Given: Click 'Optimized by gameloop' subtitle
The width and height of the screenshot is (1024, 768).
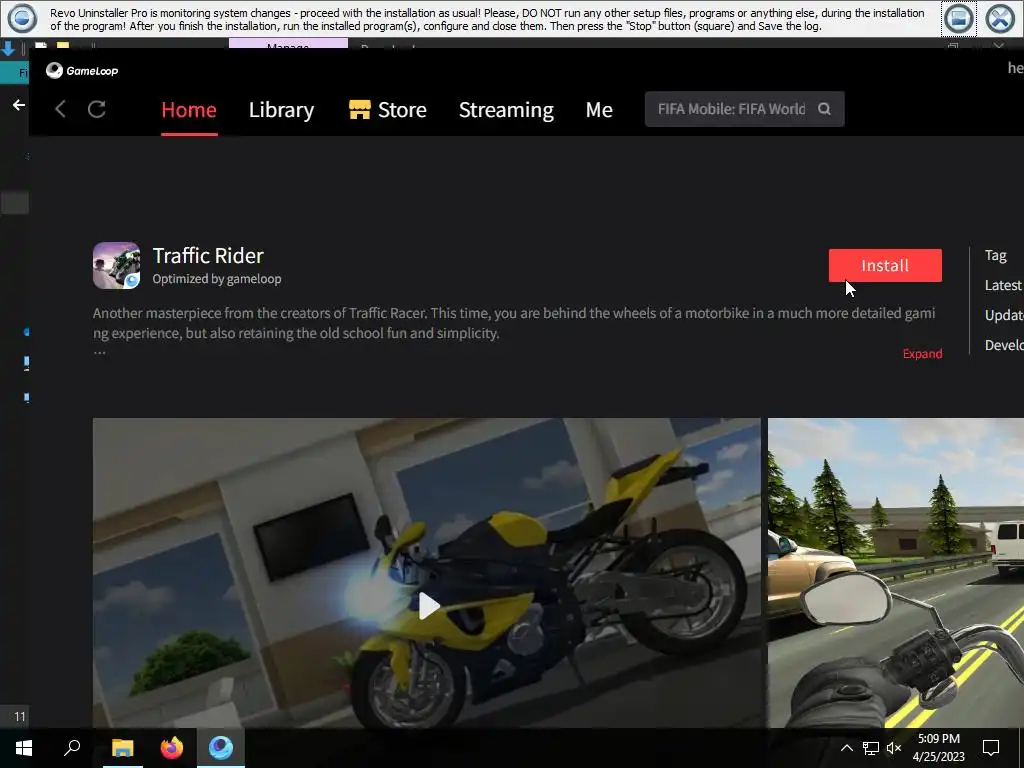Looking at the screenshot, I should pyautogui.click(x=217, y=279).
